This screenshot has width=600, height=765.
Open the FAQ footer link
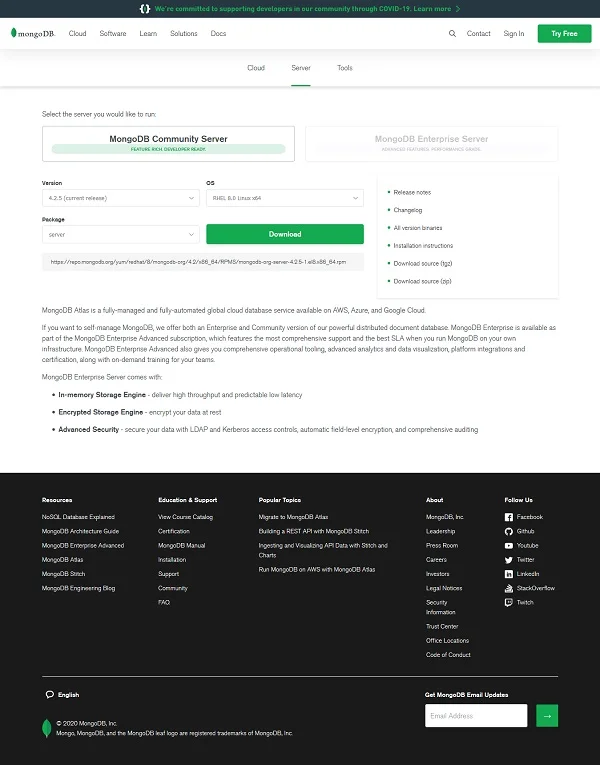point(164,603)
